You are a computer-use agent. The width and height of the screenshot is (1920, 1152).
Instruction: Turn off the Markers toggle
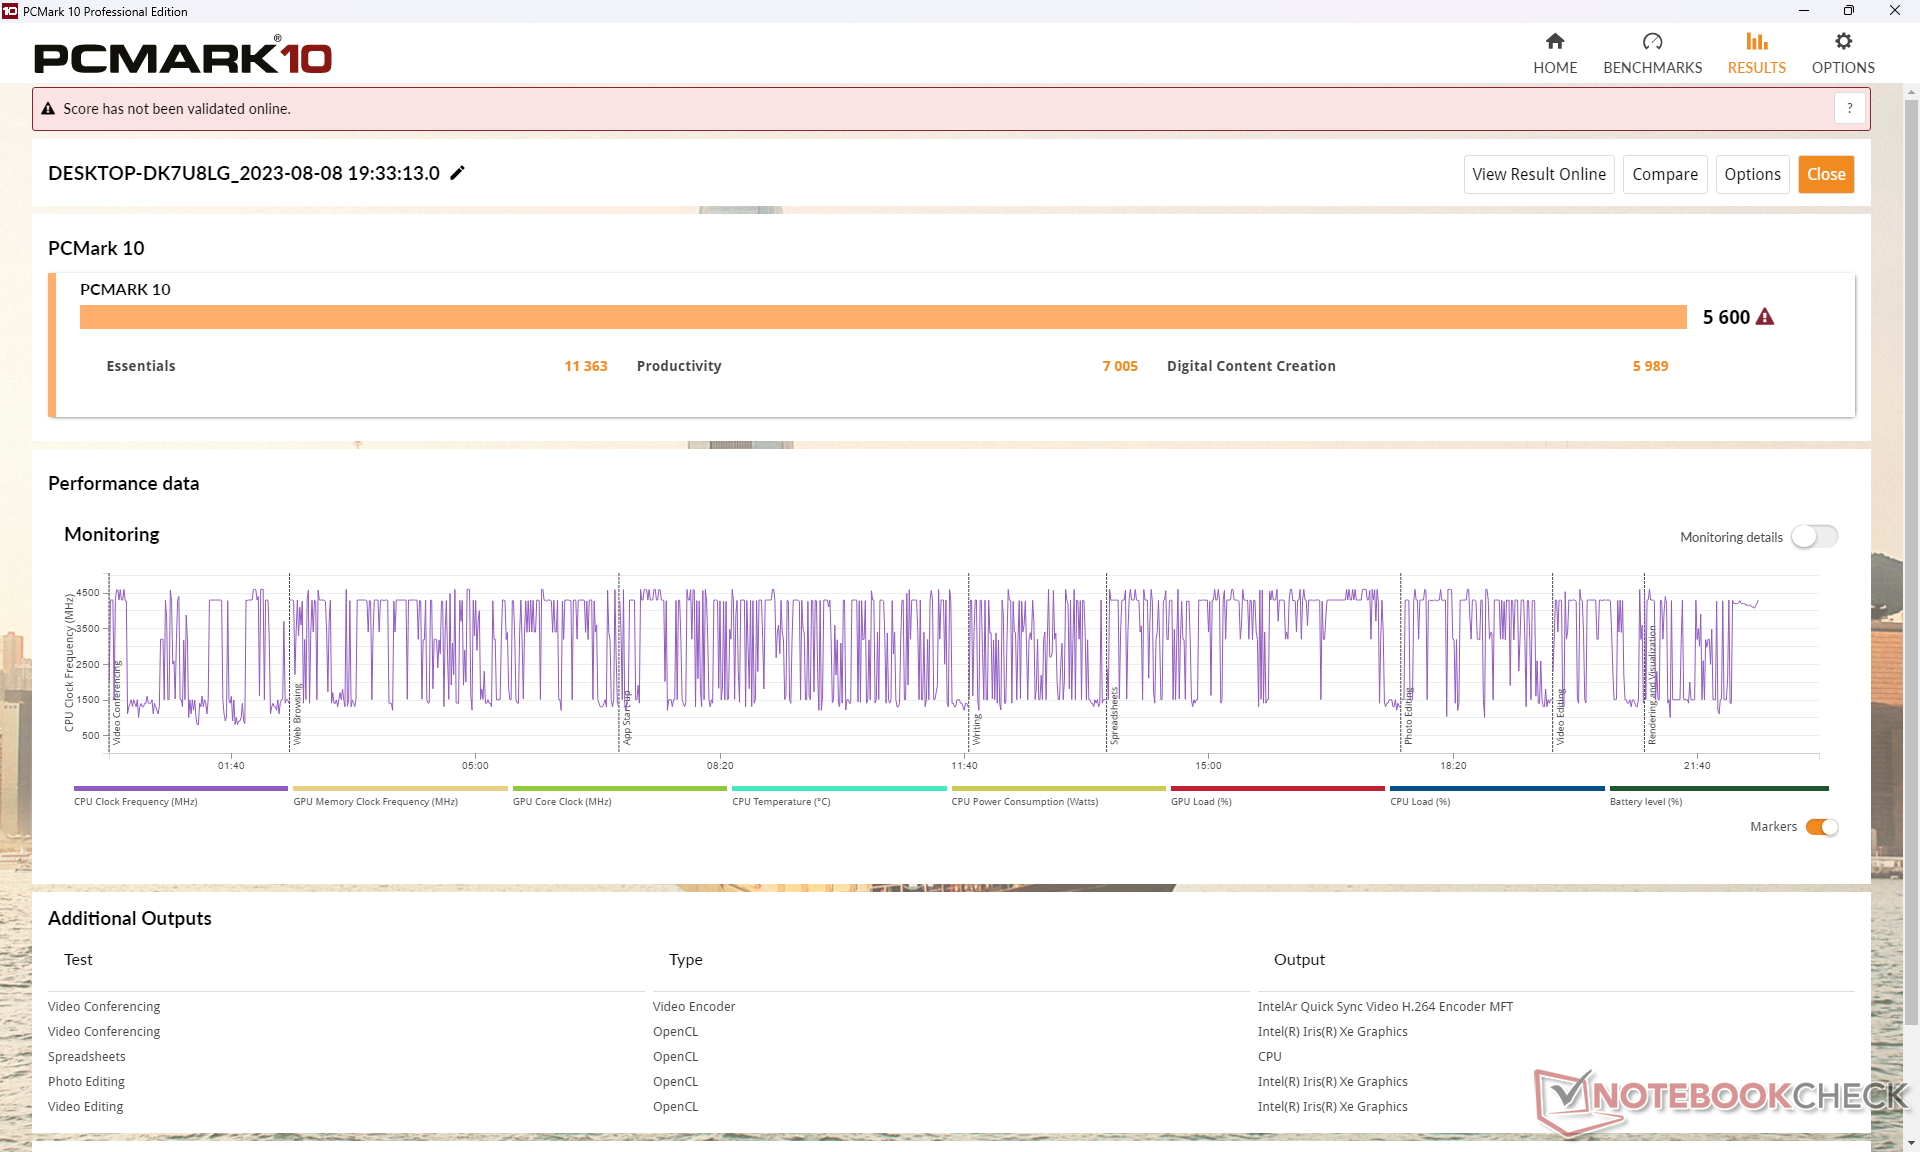(x=1821, y=827)
